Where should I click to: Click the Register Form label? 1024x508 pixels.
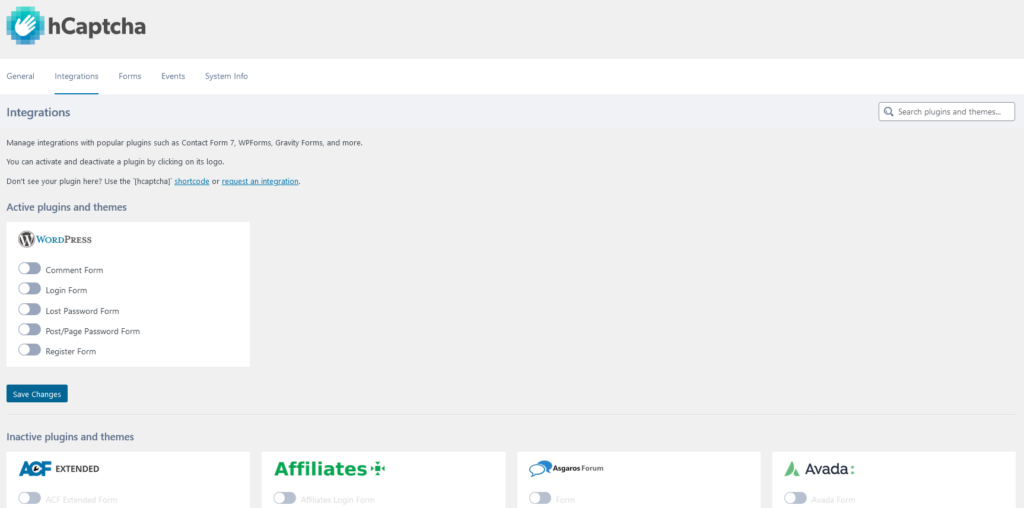pyautogui.click(x=71, y=352)
